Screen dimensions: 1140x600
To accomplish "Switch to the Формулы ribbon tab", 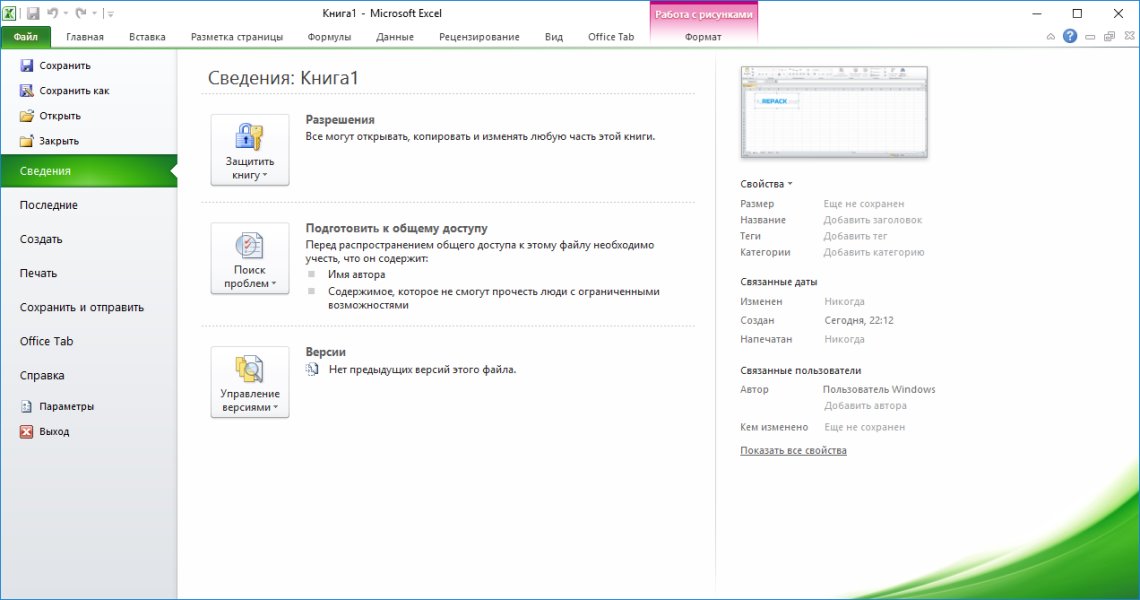I will pos(329,37).
